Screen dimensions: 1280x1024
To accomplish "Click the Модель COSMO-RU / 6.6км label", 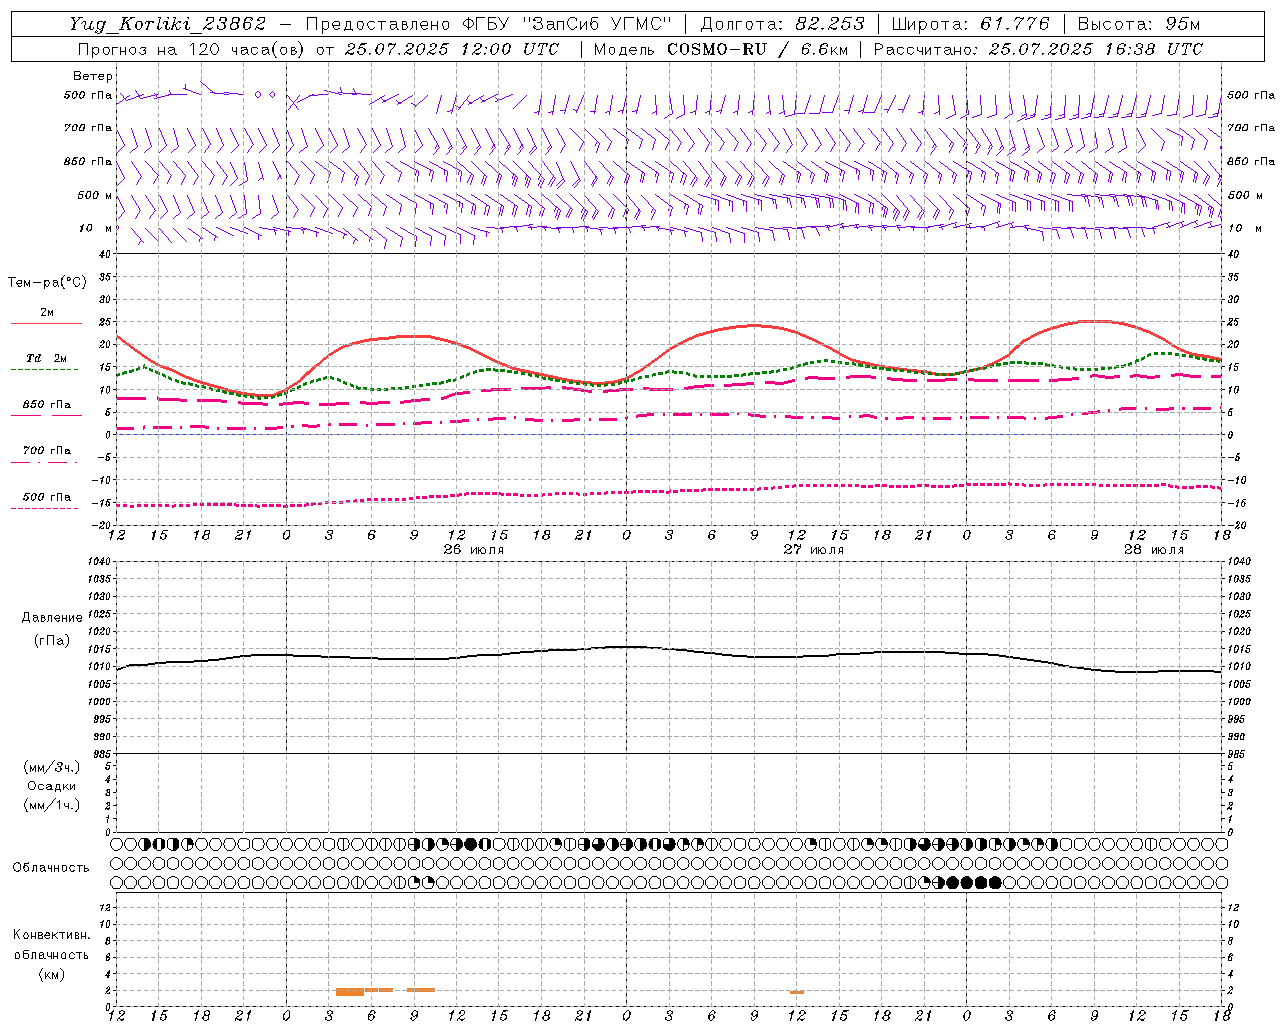I will pos(721,49).
